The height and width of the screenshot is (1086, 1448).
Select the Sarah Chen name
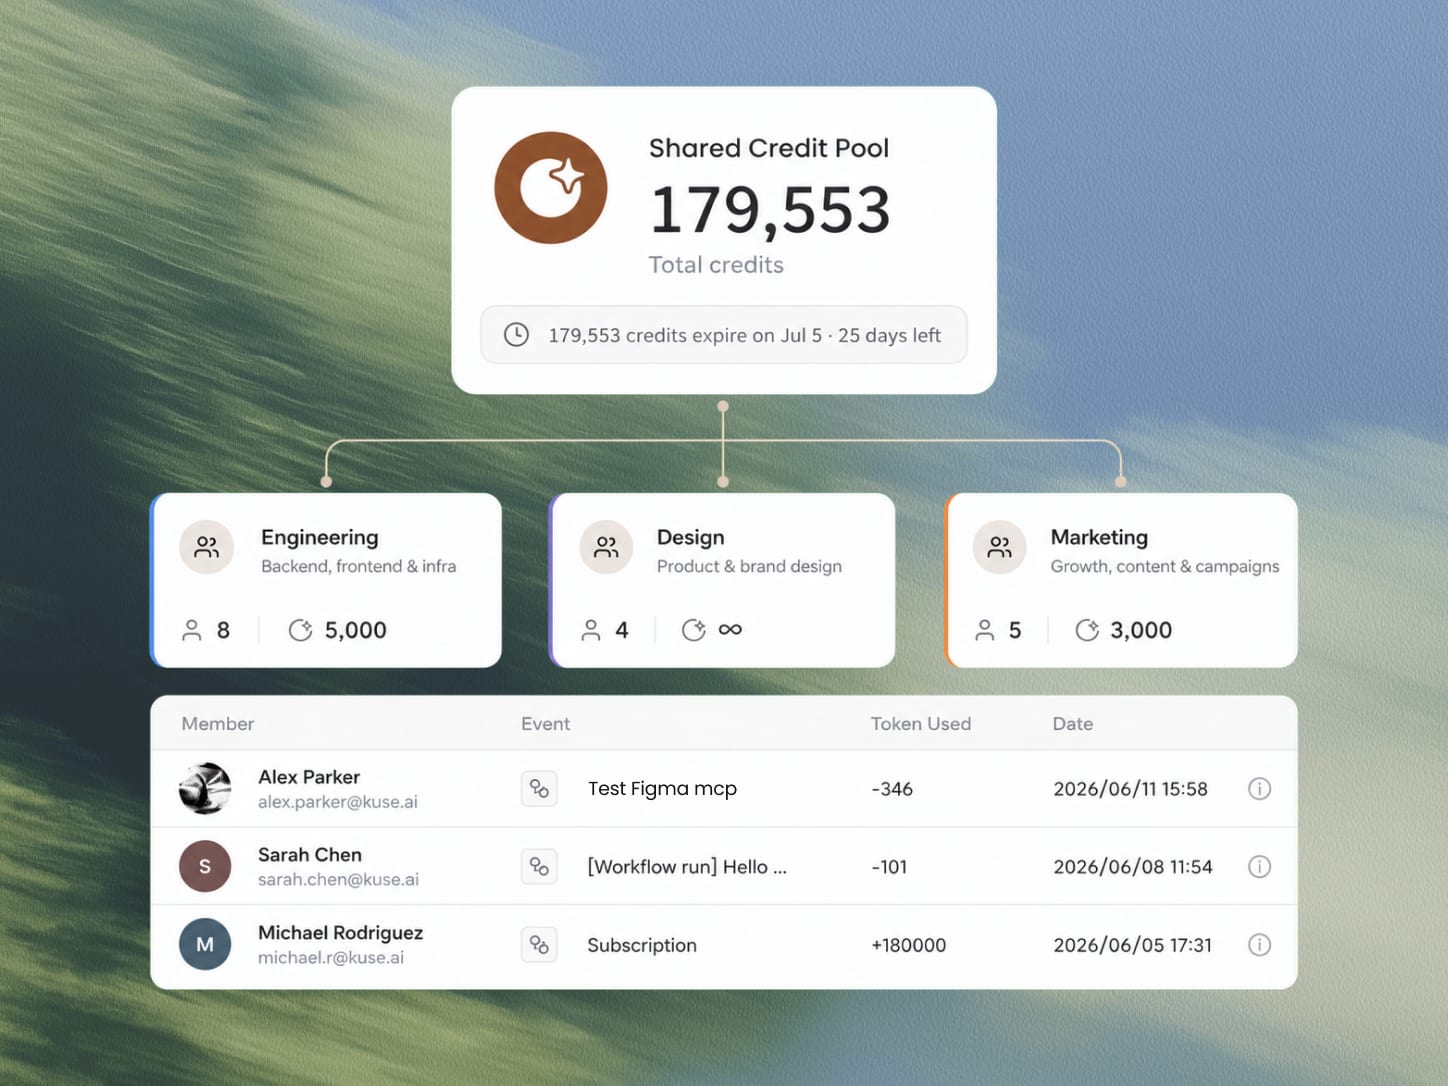[x=310, y=855]
